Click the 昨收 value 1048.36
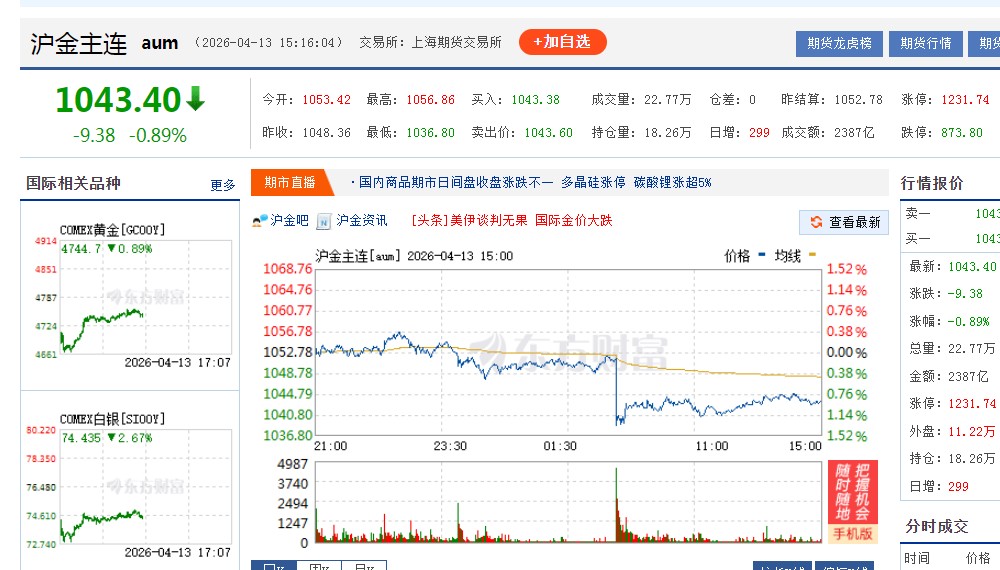Screen dimensions: 1000x570 (327, 133)
